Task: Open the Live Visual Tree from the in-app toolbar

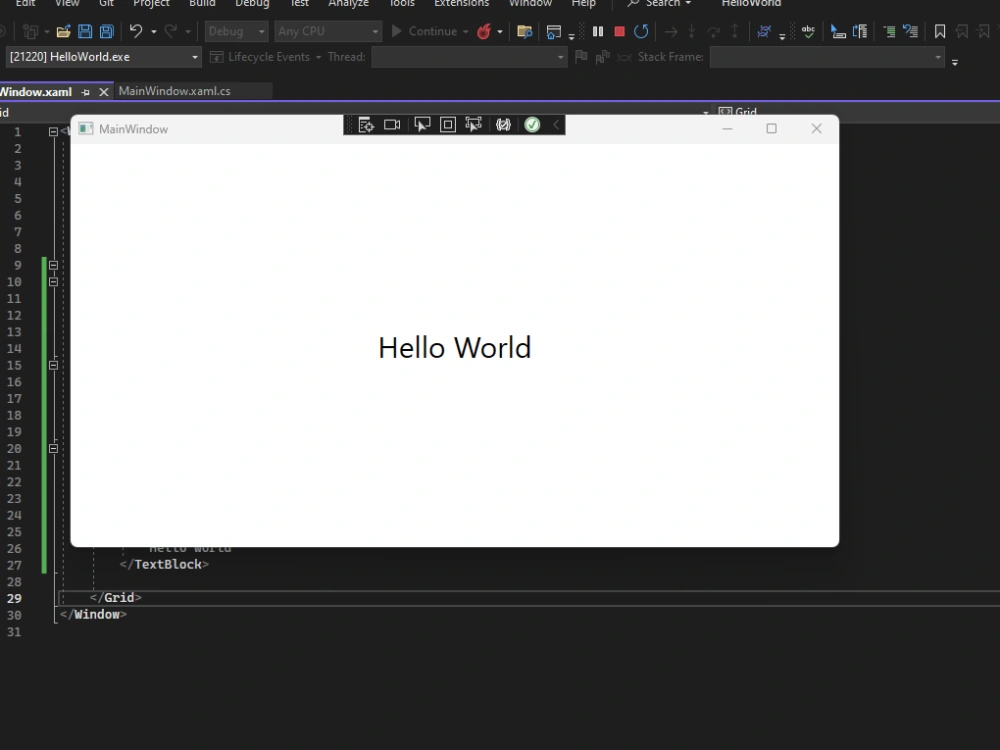Action: pos(366,124)
